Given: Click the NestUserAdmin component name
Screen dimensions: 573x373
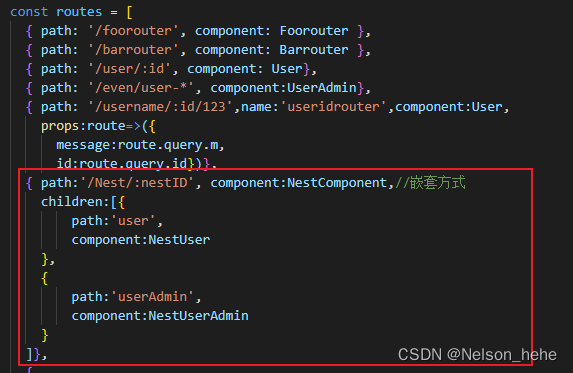Looking at the screenshot, I should (198, 316).
